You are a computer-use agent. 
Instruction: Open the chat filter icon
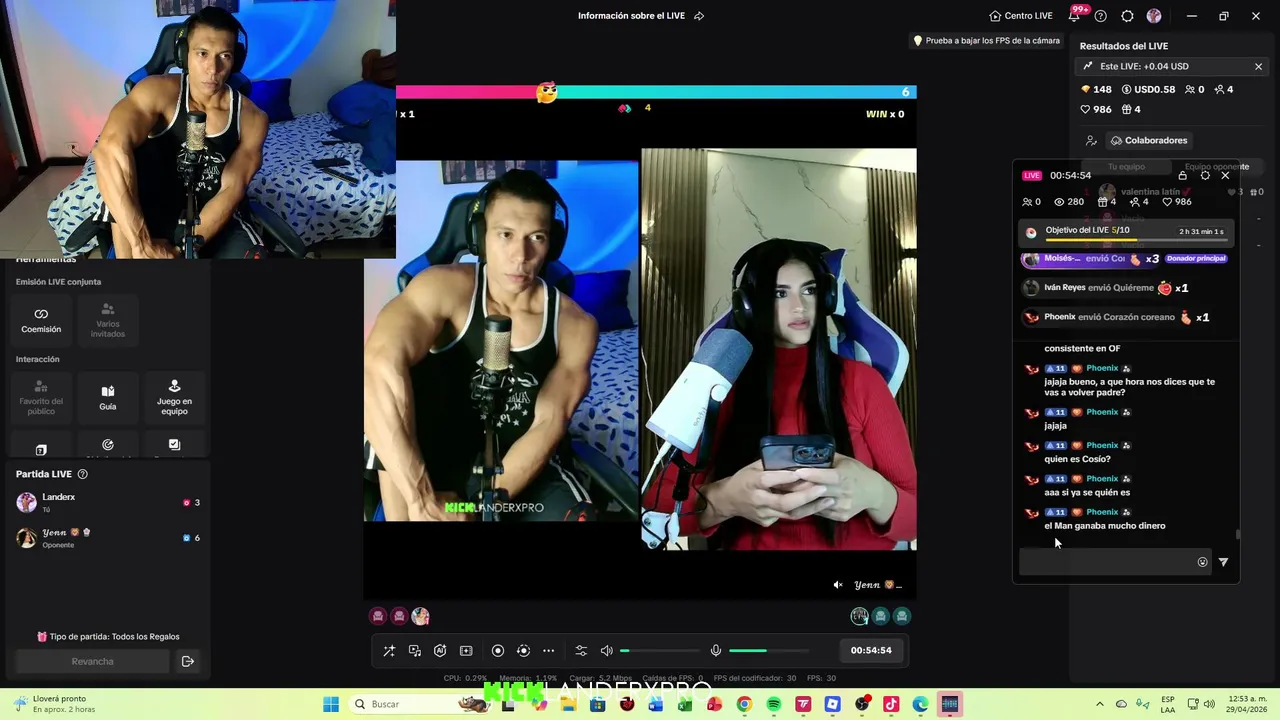1223,562
